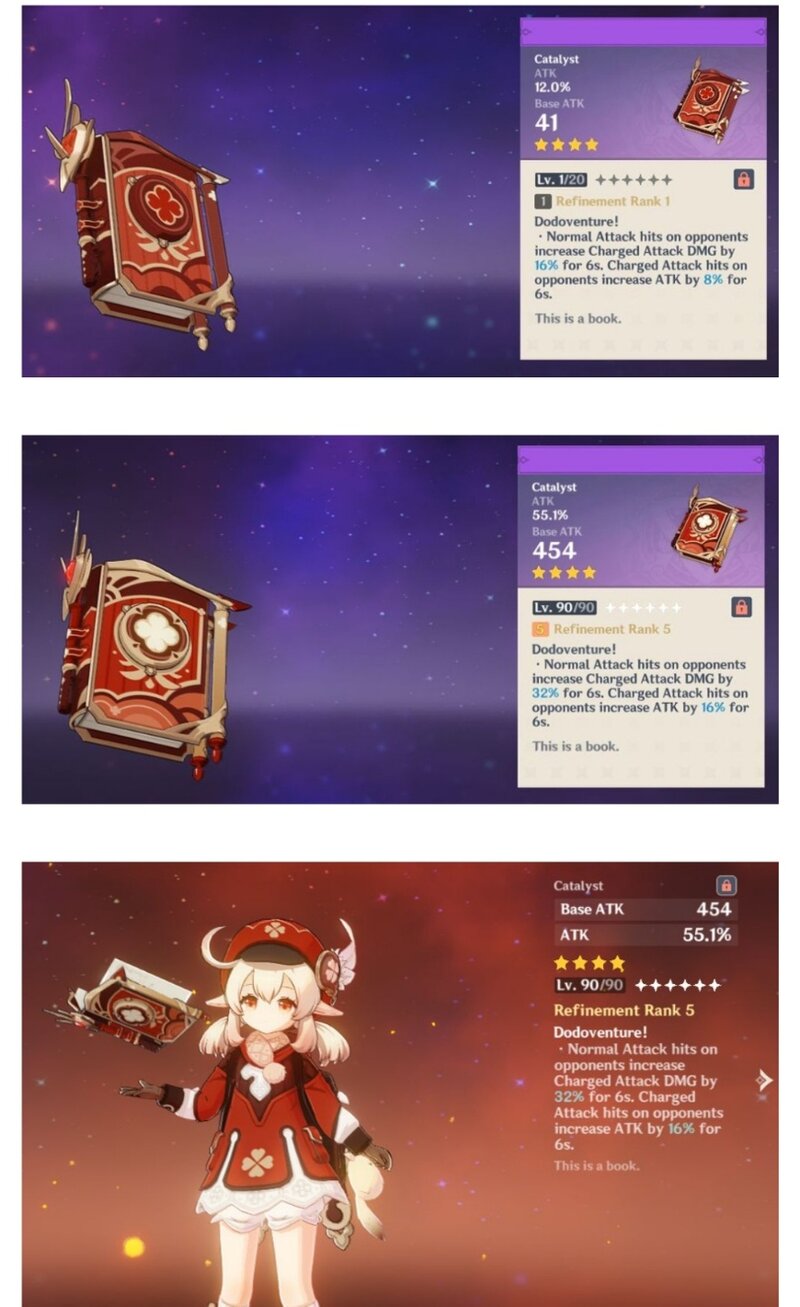
Task: Click the purple header bar of the first card
Action: click(x=643, y=31)
